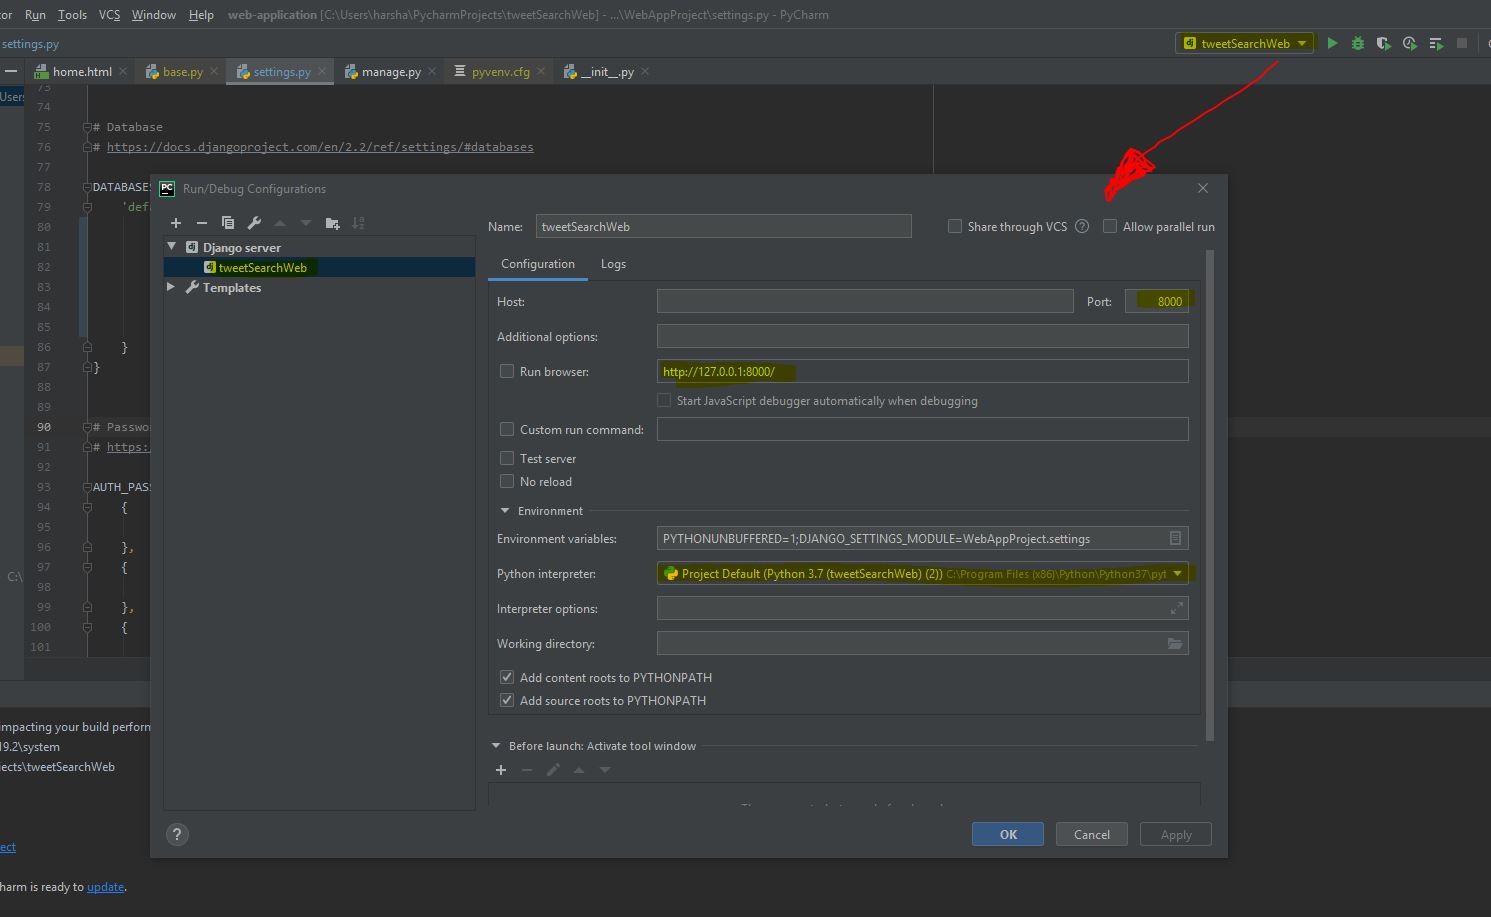Image resolution: width=1491 pixels, height=917 pixels.
Task: Open environment variables editor icon
Action: coord(1176,538)
